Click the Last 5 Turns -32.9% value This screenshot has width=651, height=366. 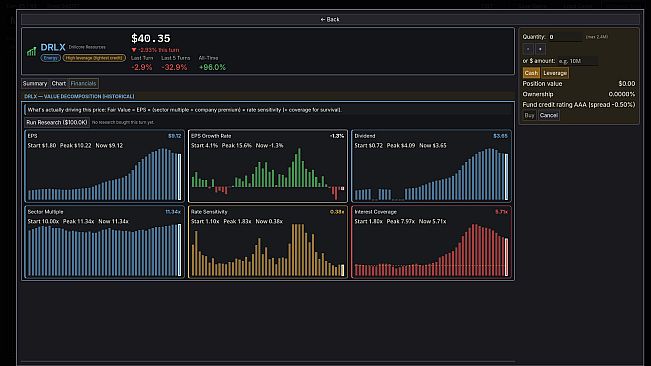point(174,67)
